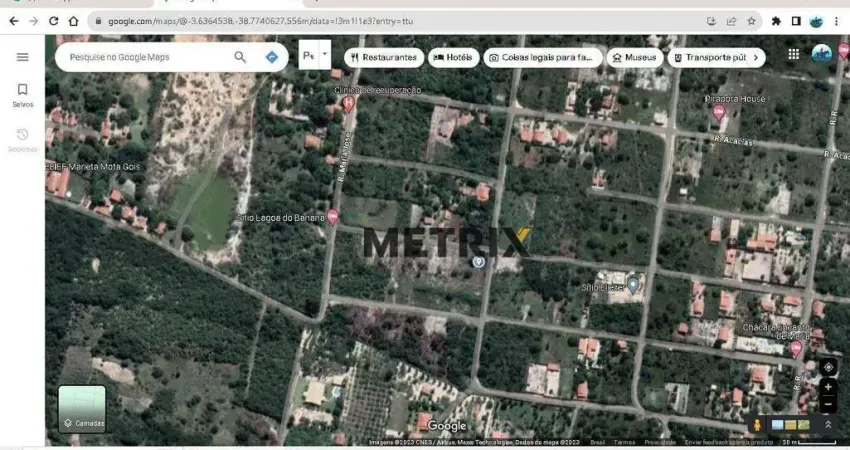Click Enviar feedback sobre o produto
Screen dimensions: 850x450
729,442
